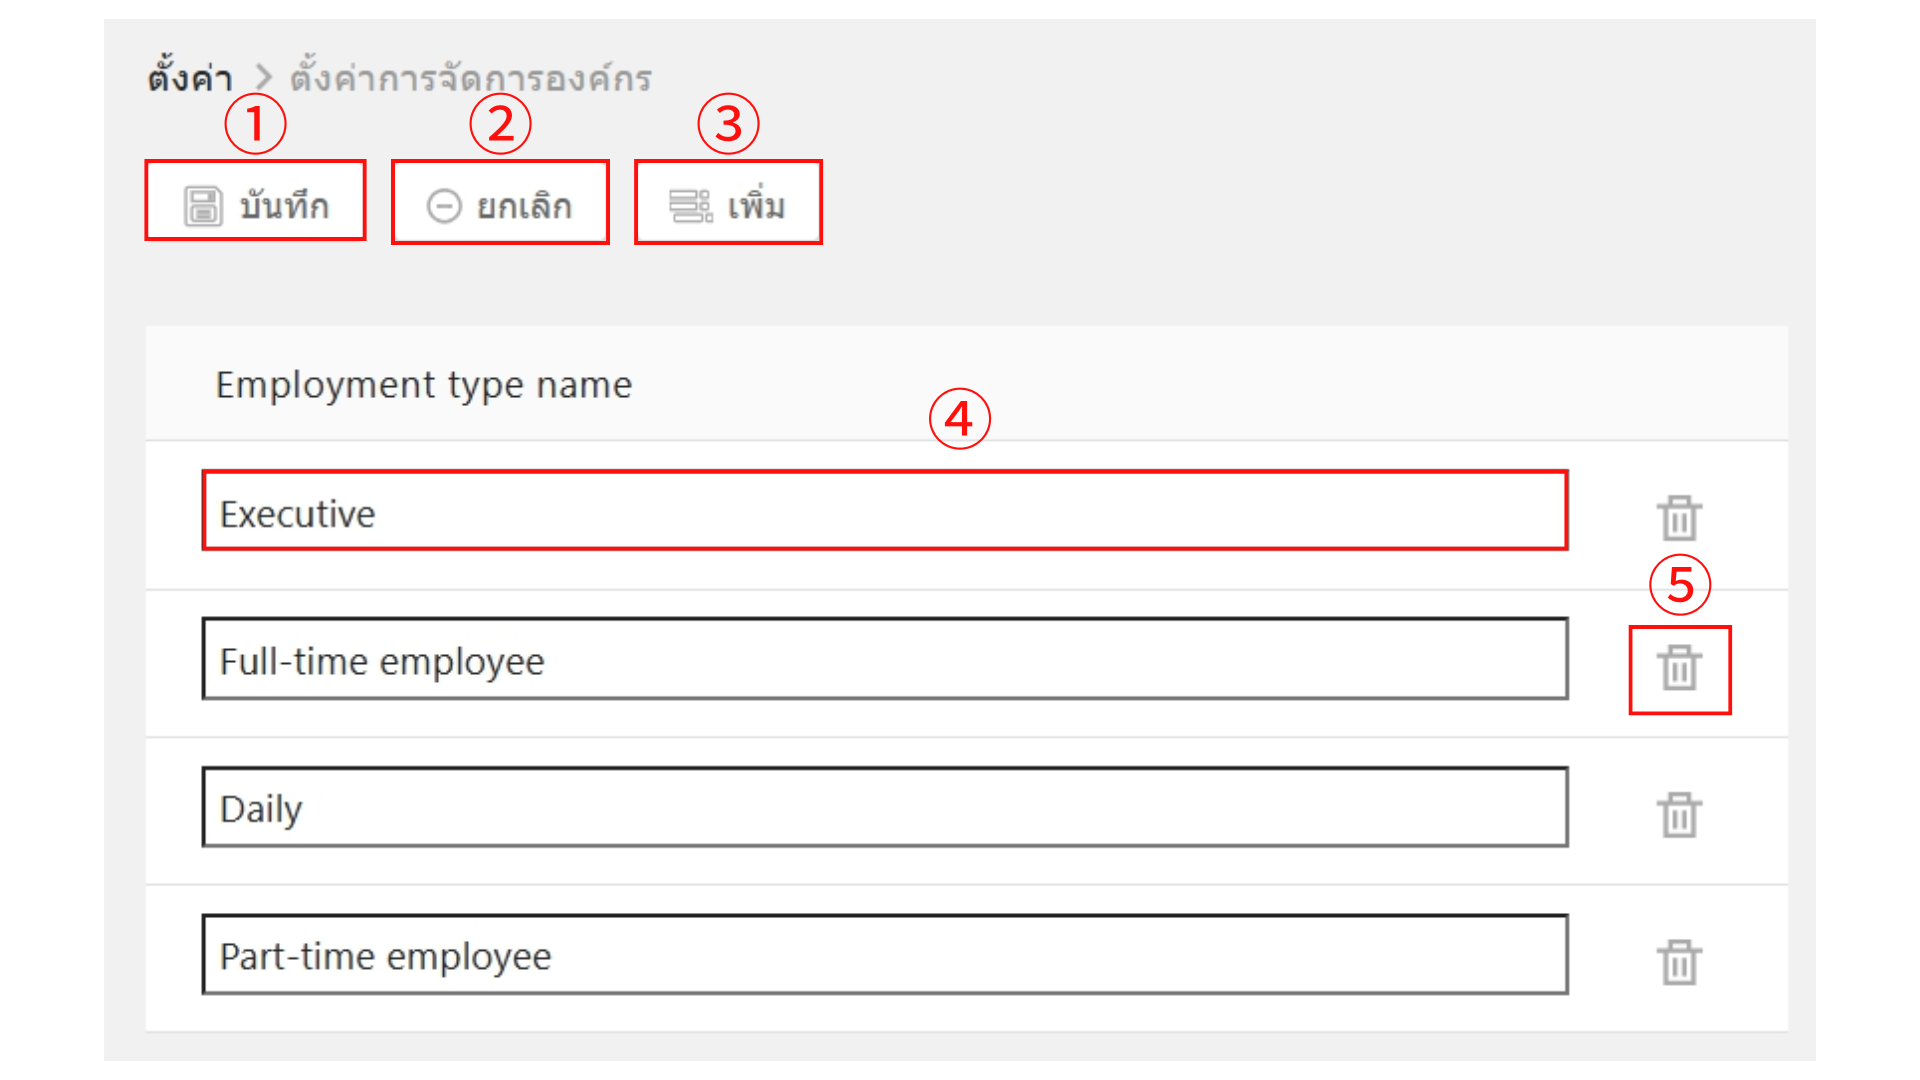
Task: Click the ตั้งค่าการจัดการองค์กร breadcrumb
Action: tap(470, 76)
